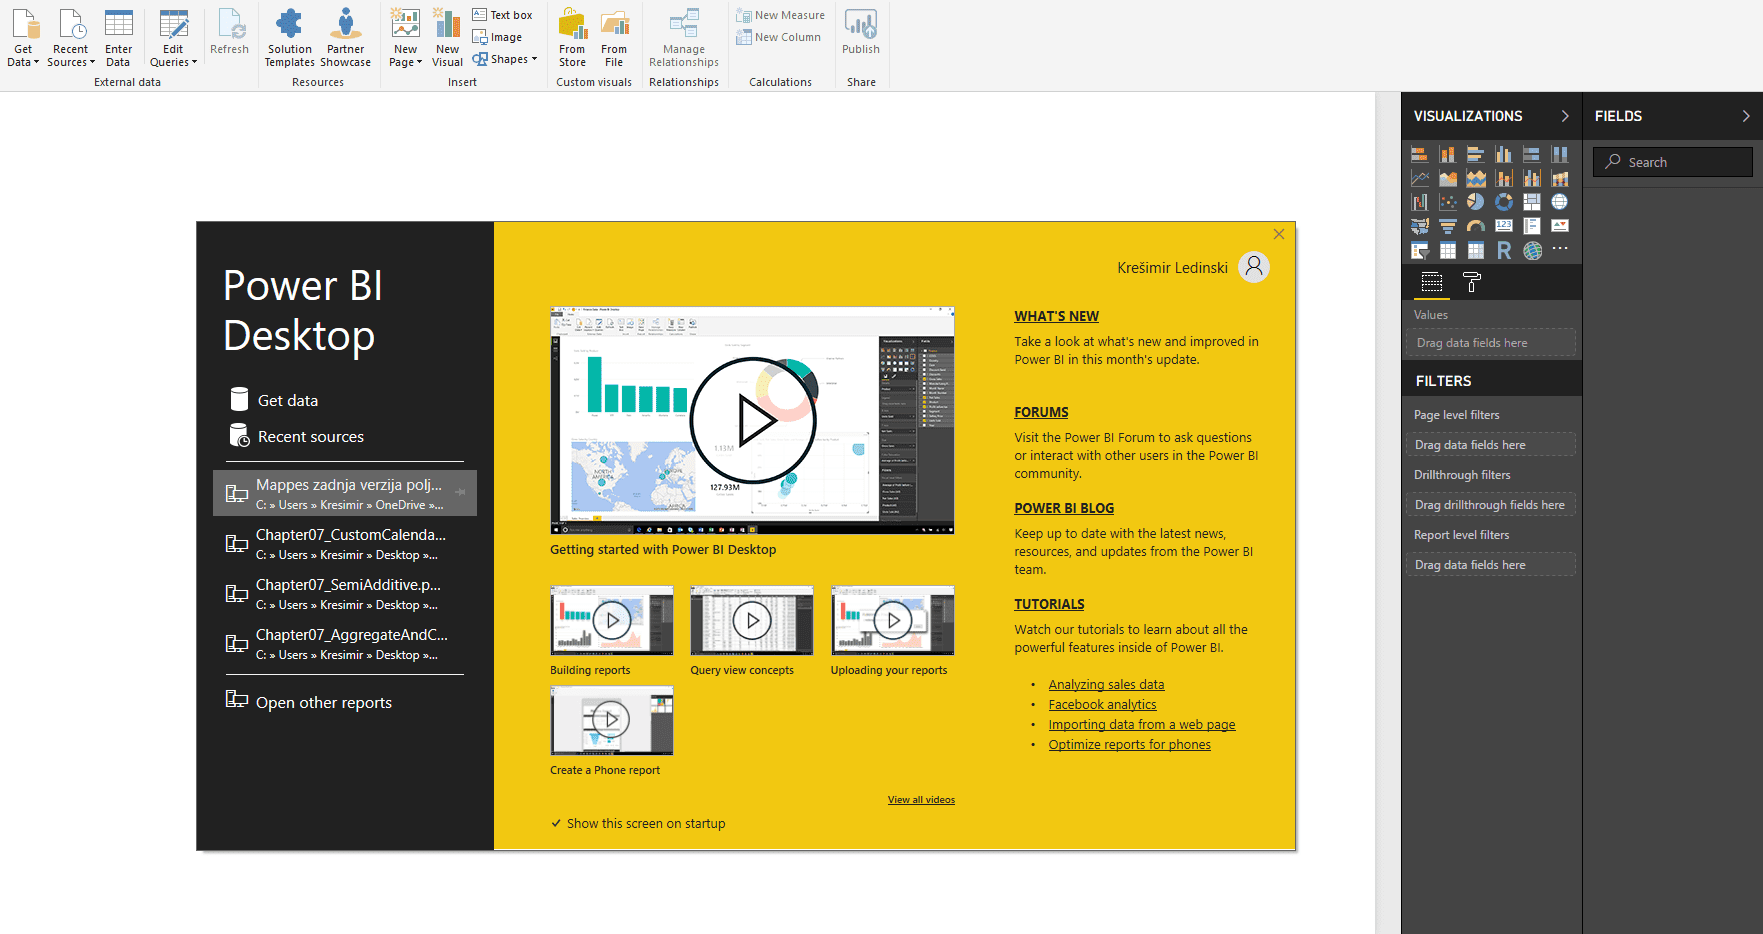1763x934 pixels.
Task: Select the pie chart visual
Action: pos(1475,202)
